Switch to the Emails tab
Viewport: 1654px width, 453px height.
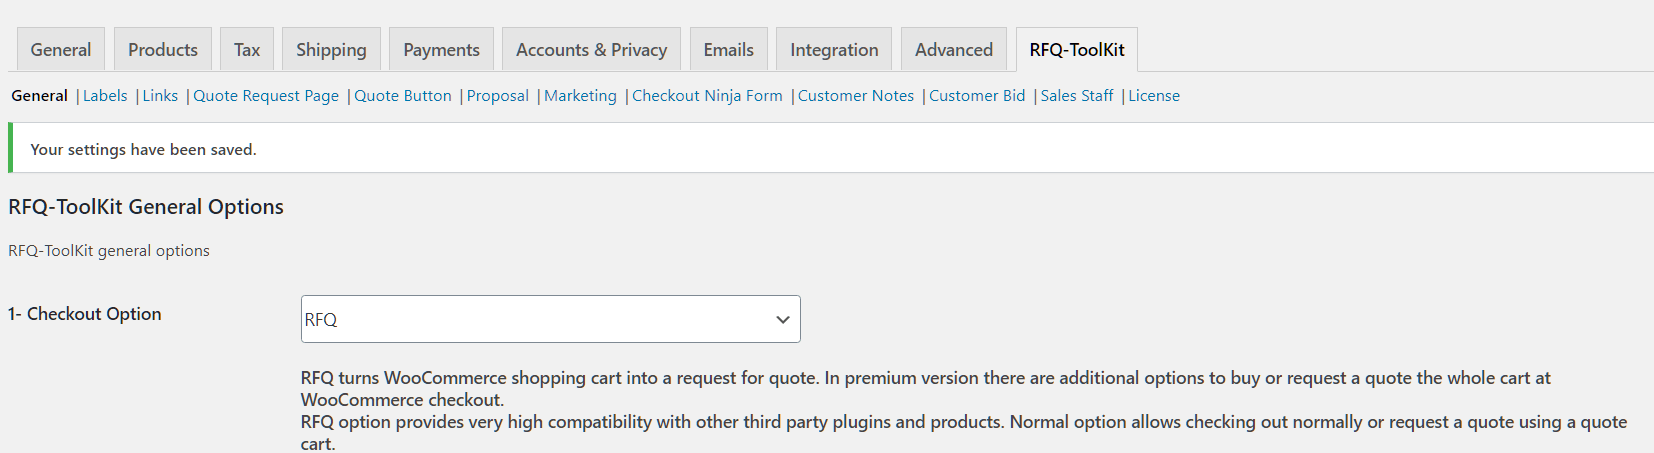tap(728, 50)
